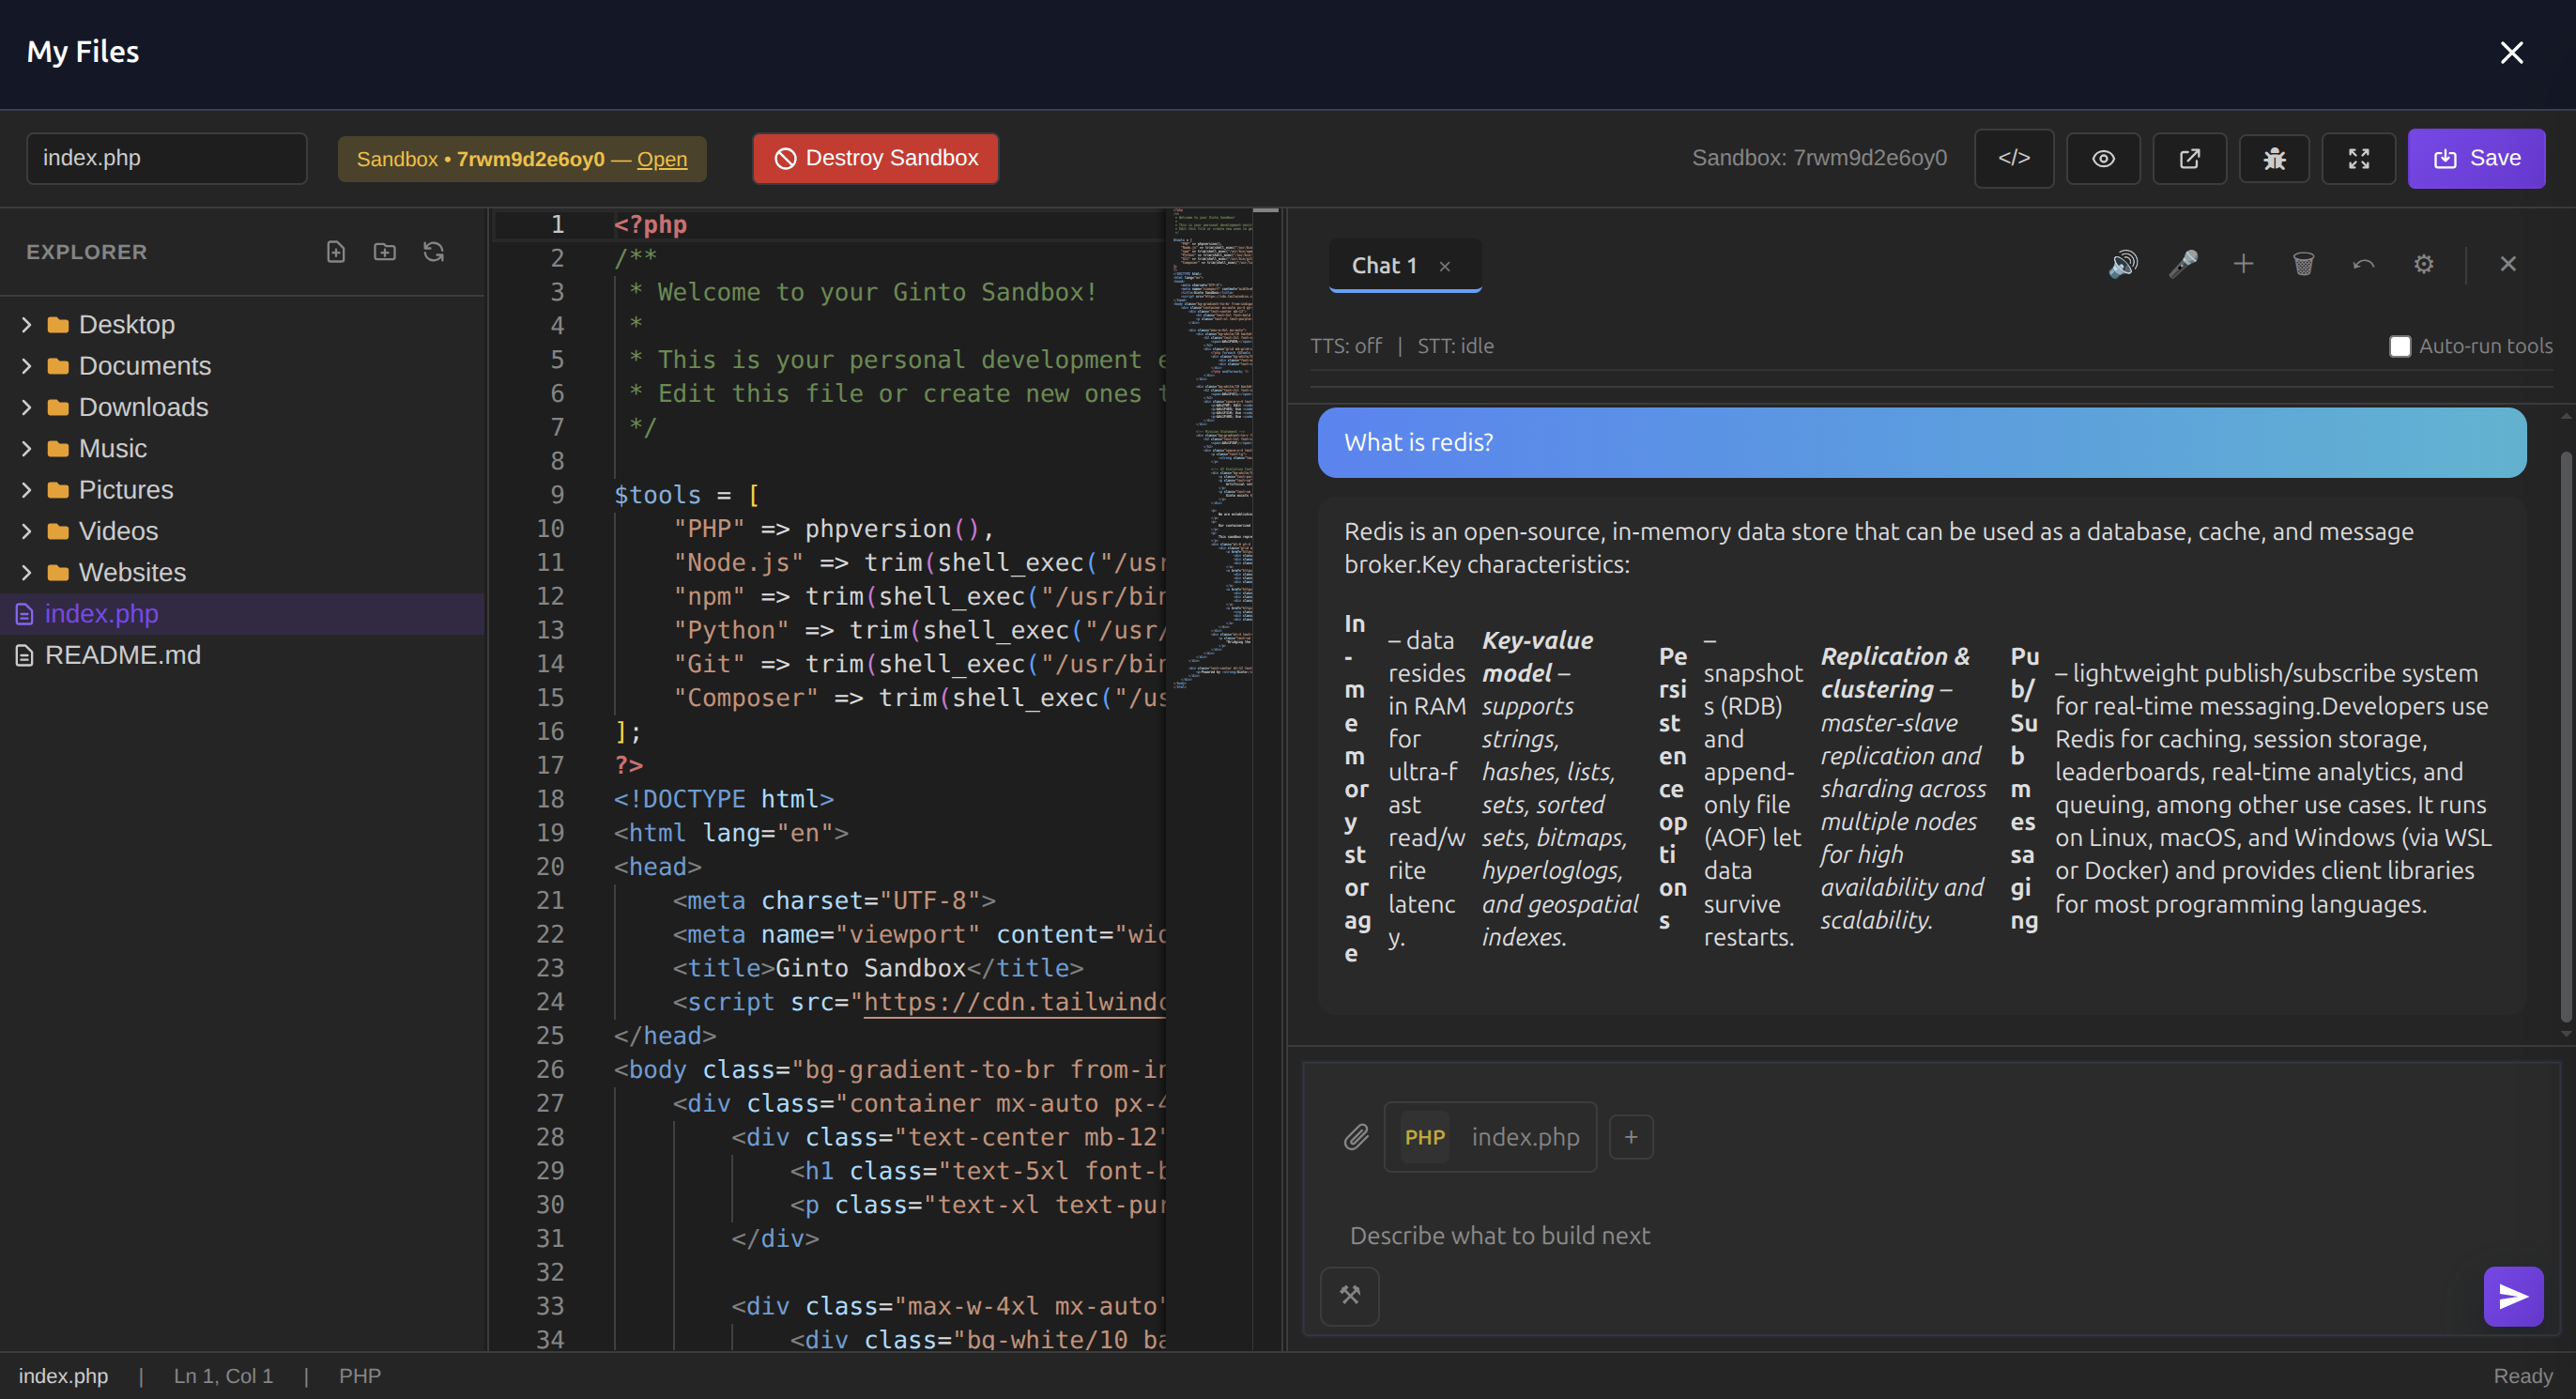
Task: Toggle the eye preview button
Action: (2103, 158)
